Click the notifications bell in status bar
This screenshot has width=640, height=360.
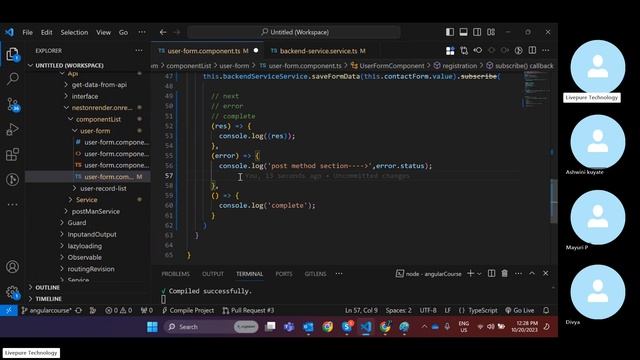[x=546, y=311]
